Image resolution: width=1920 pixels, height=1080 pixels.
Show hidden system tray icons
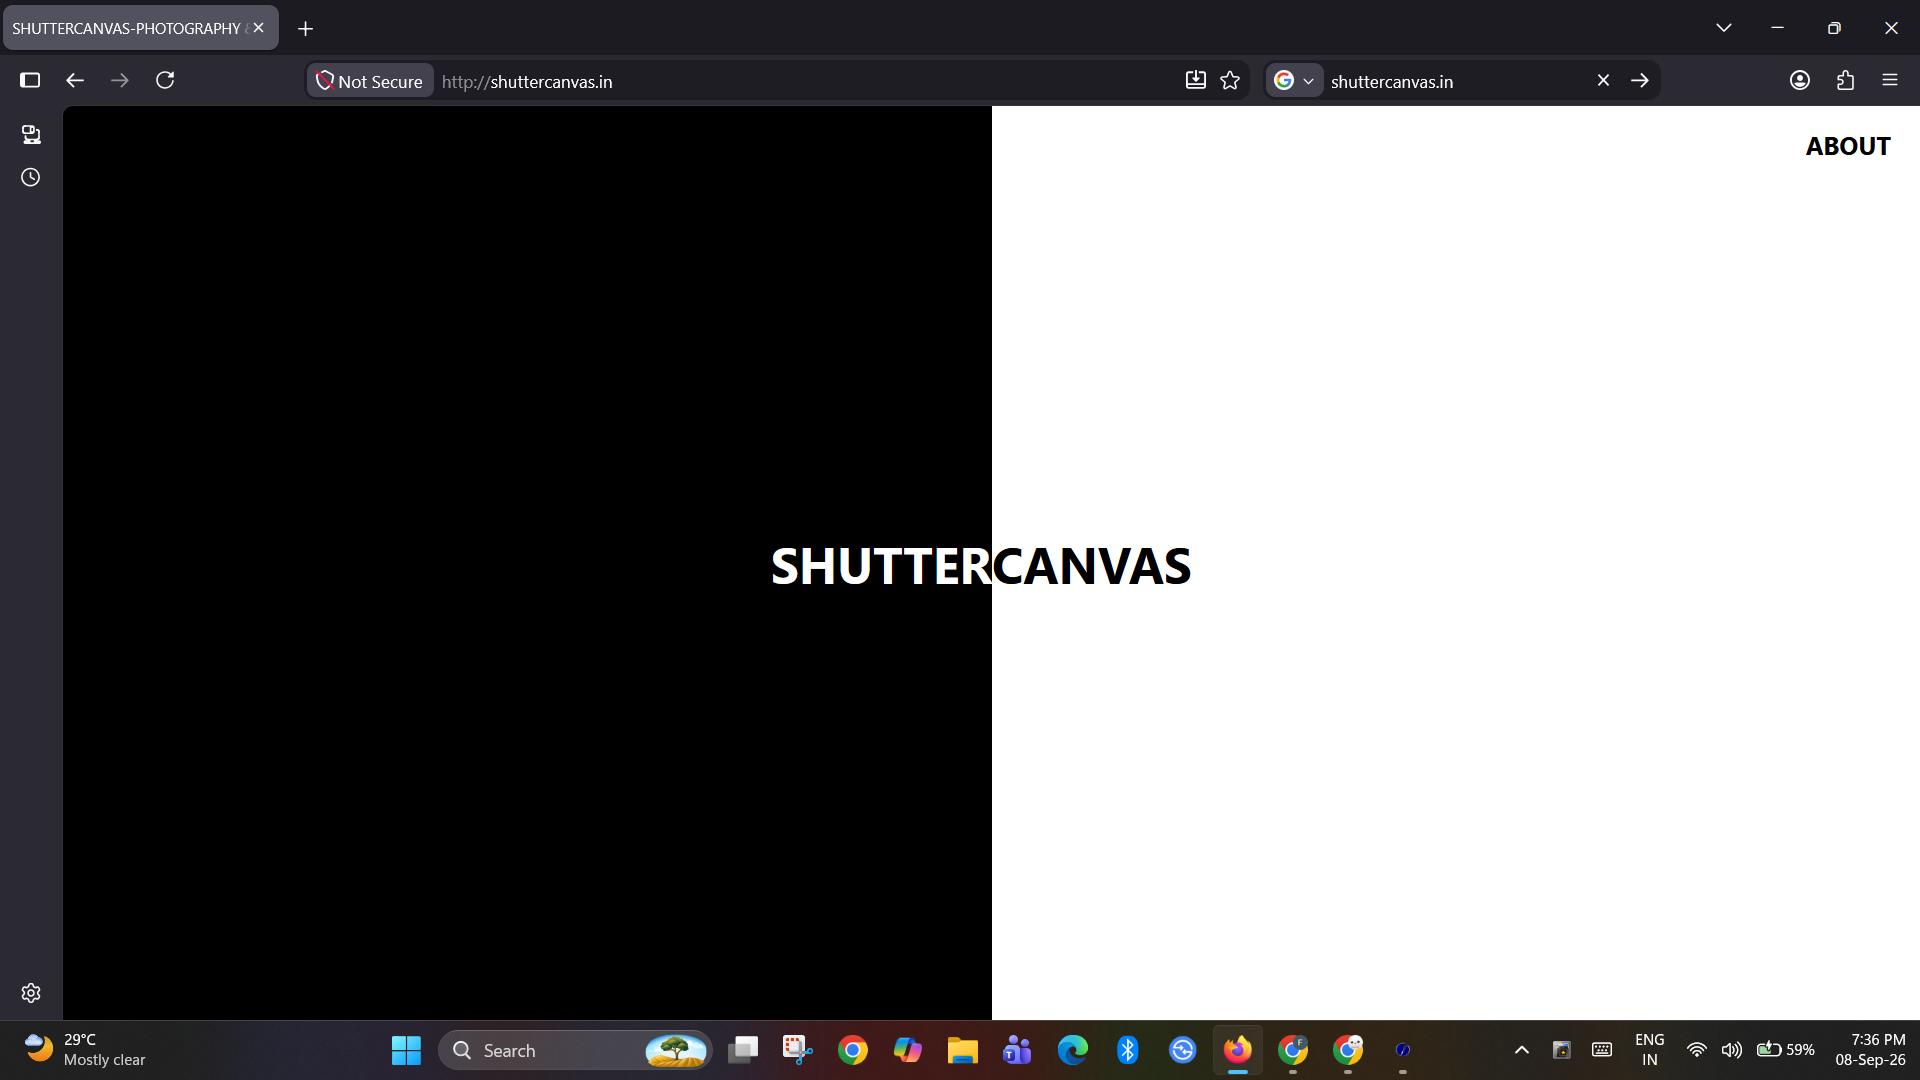pyautogui.click(x=1521, y=1050)
